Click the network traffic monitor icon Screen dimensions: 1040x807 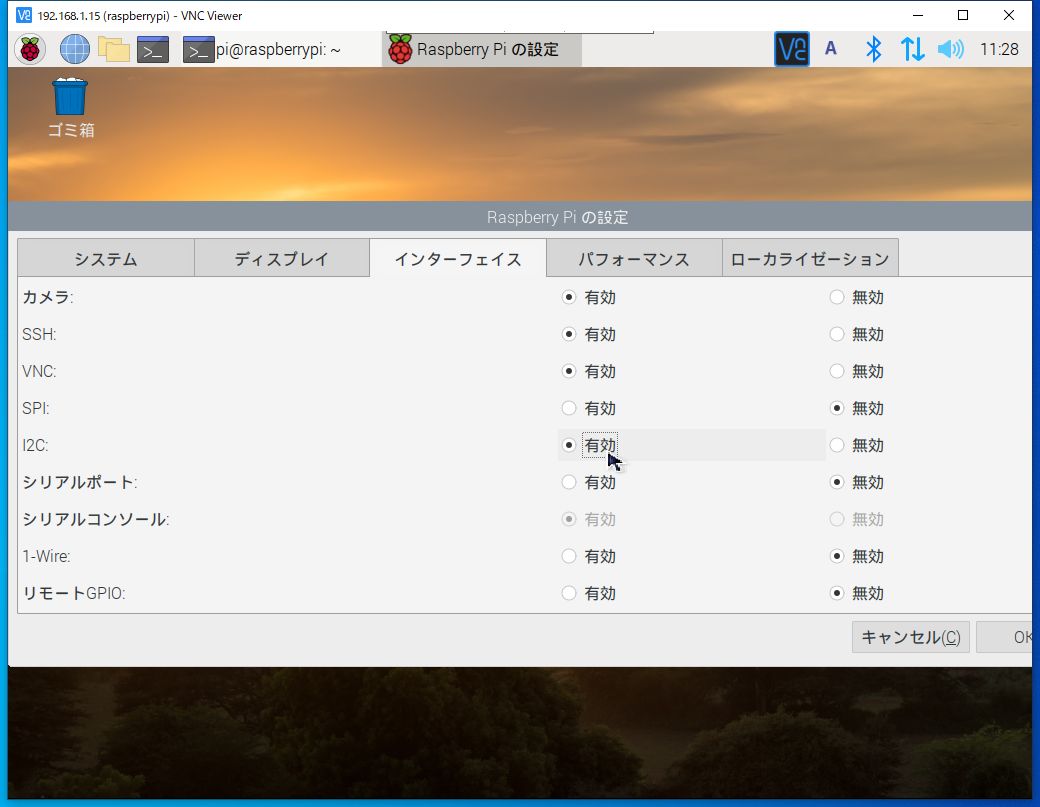912,48
